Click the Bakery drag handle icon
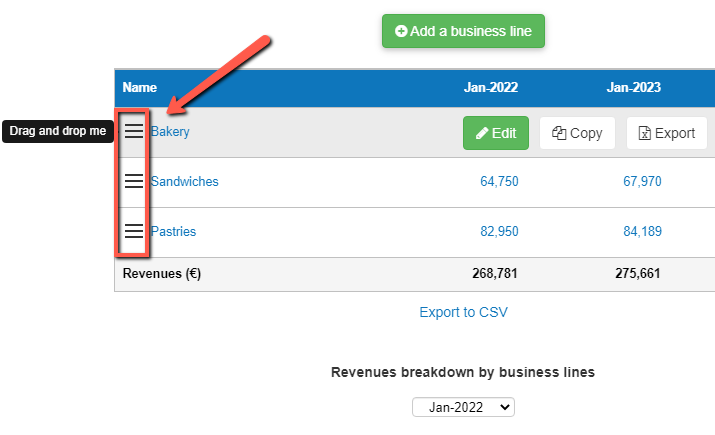 point(134,132)
